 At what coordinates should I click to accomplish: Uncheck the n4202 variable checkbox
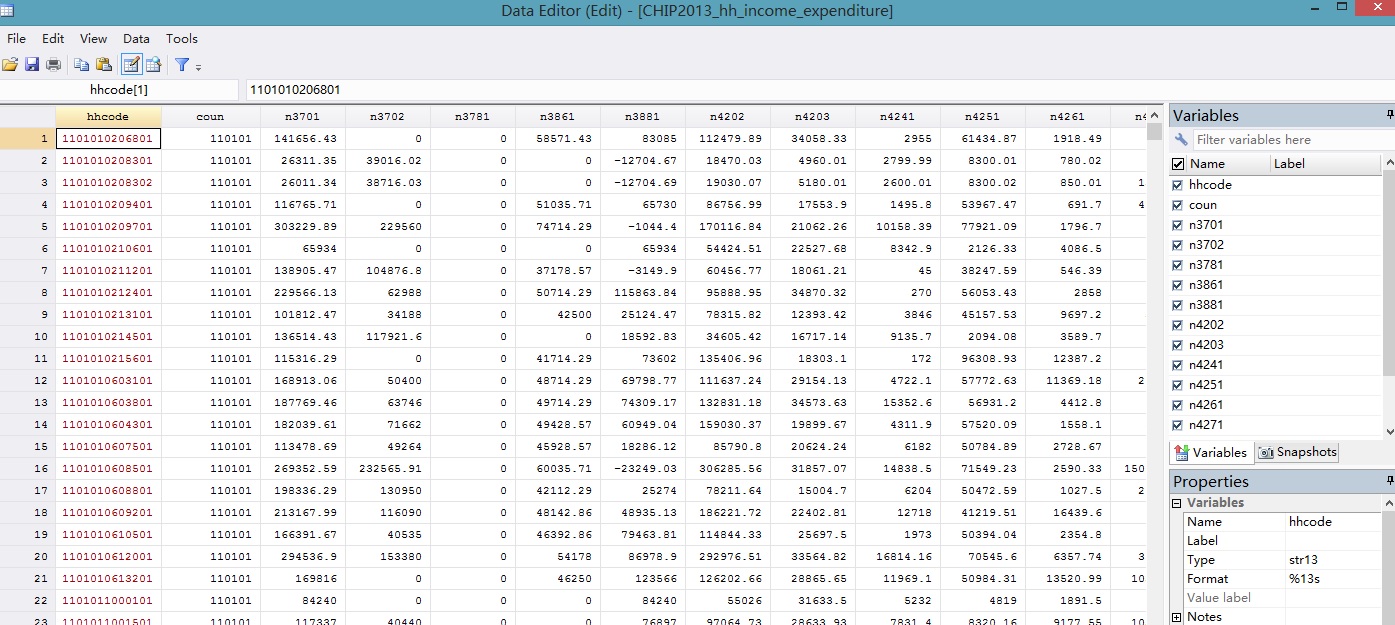pos(1178,325)
